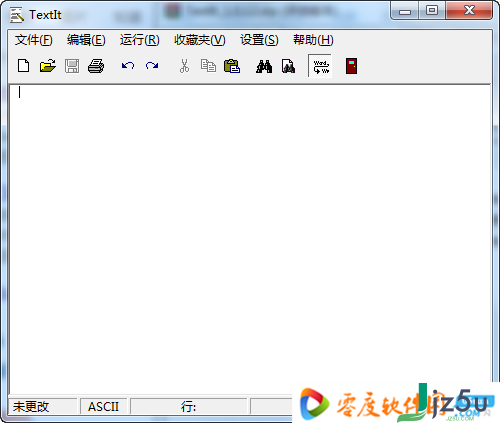
Task: Click the ASCII encoding status entry
Action: (x=103, y=406)
